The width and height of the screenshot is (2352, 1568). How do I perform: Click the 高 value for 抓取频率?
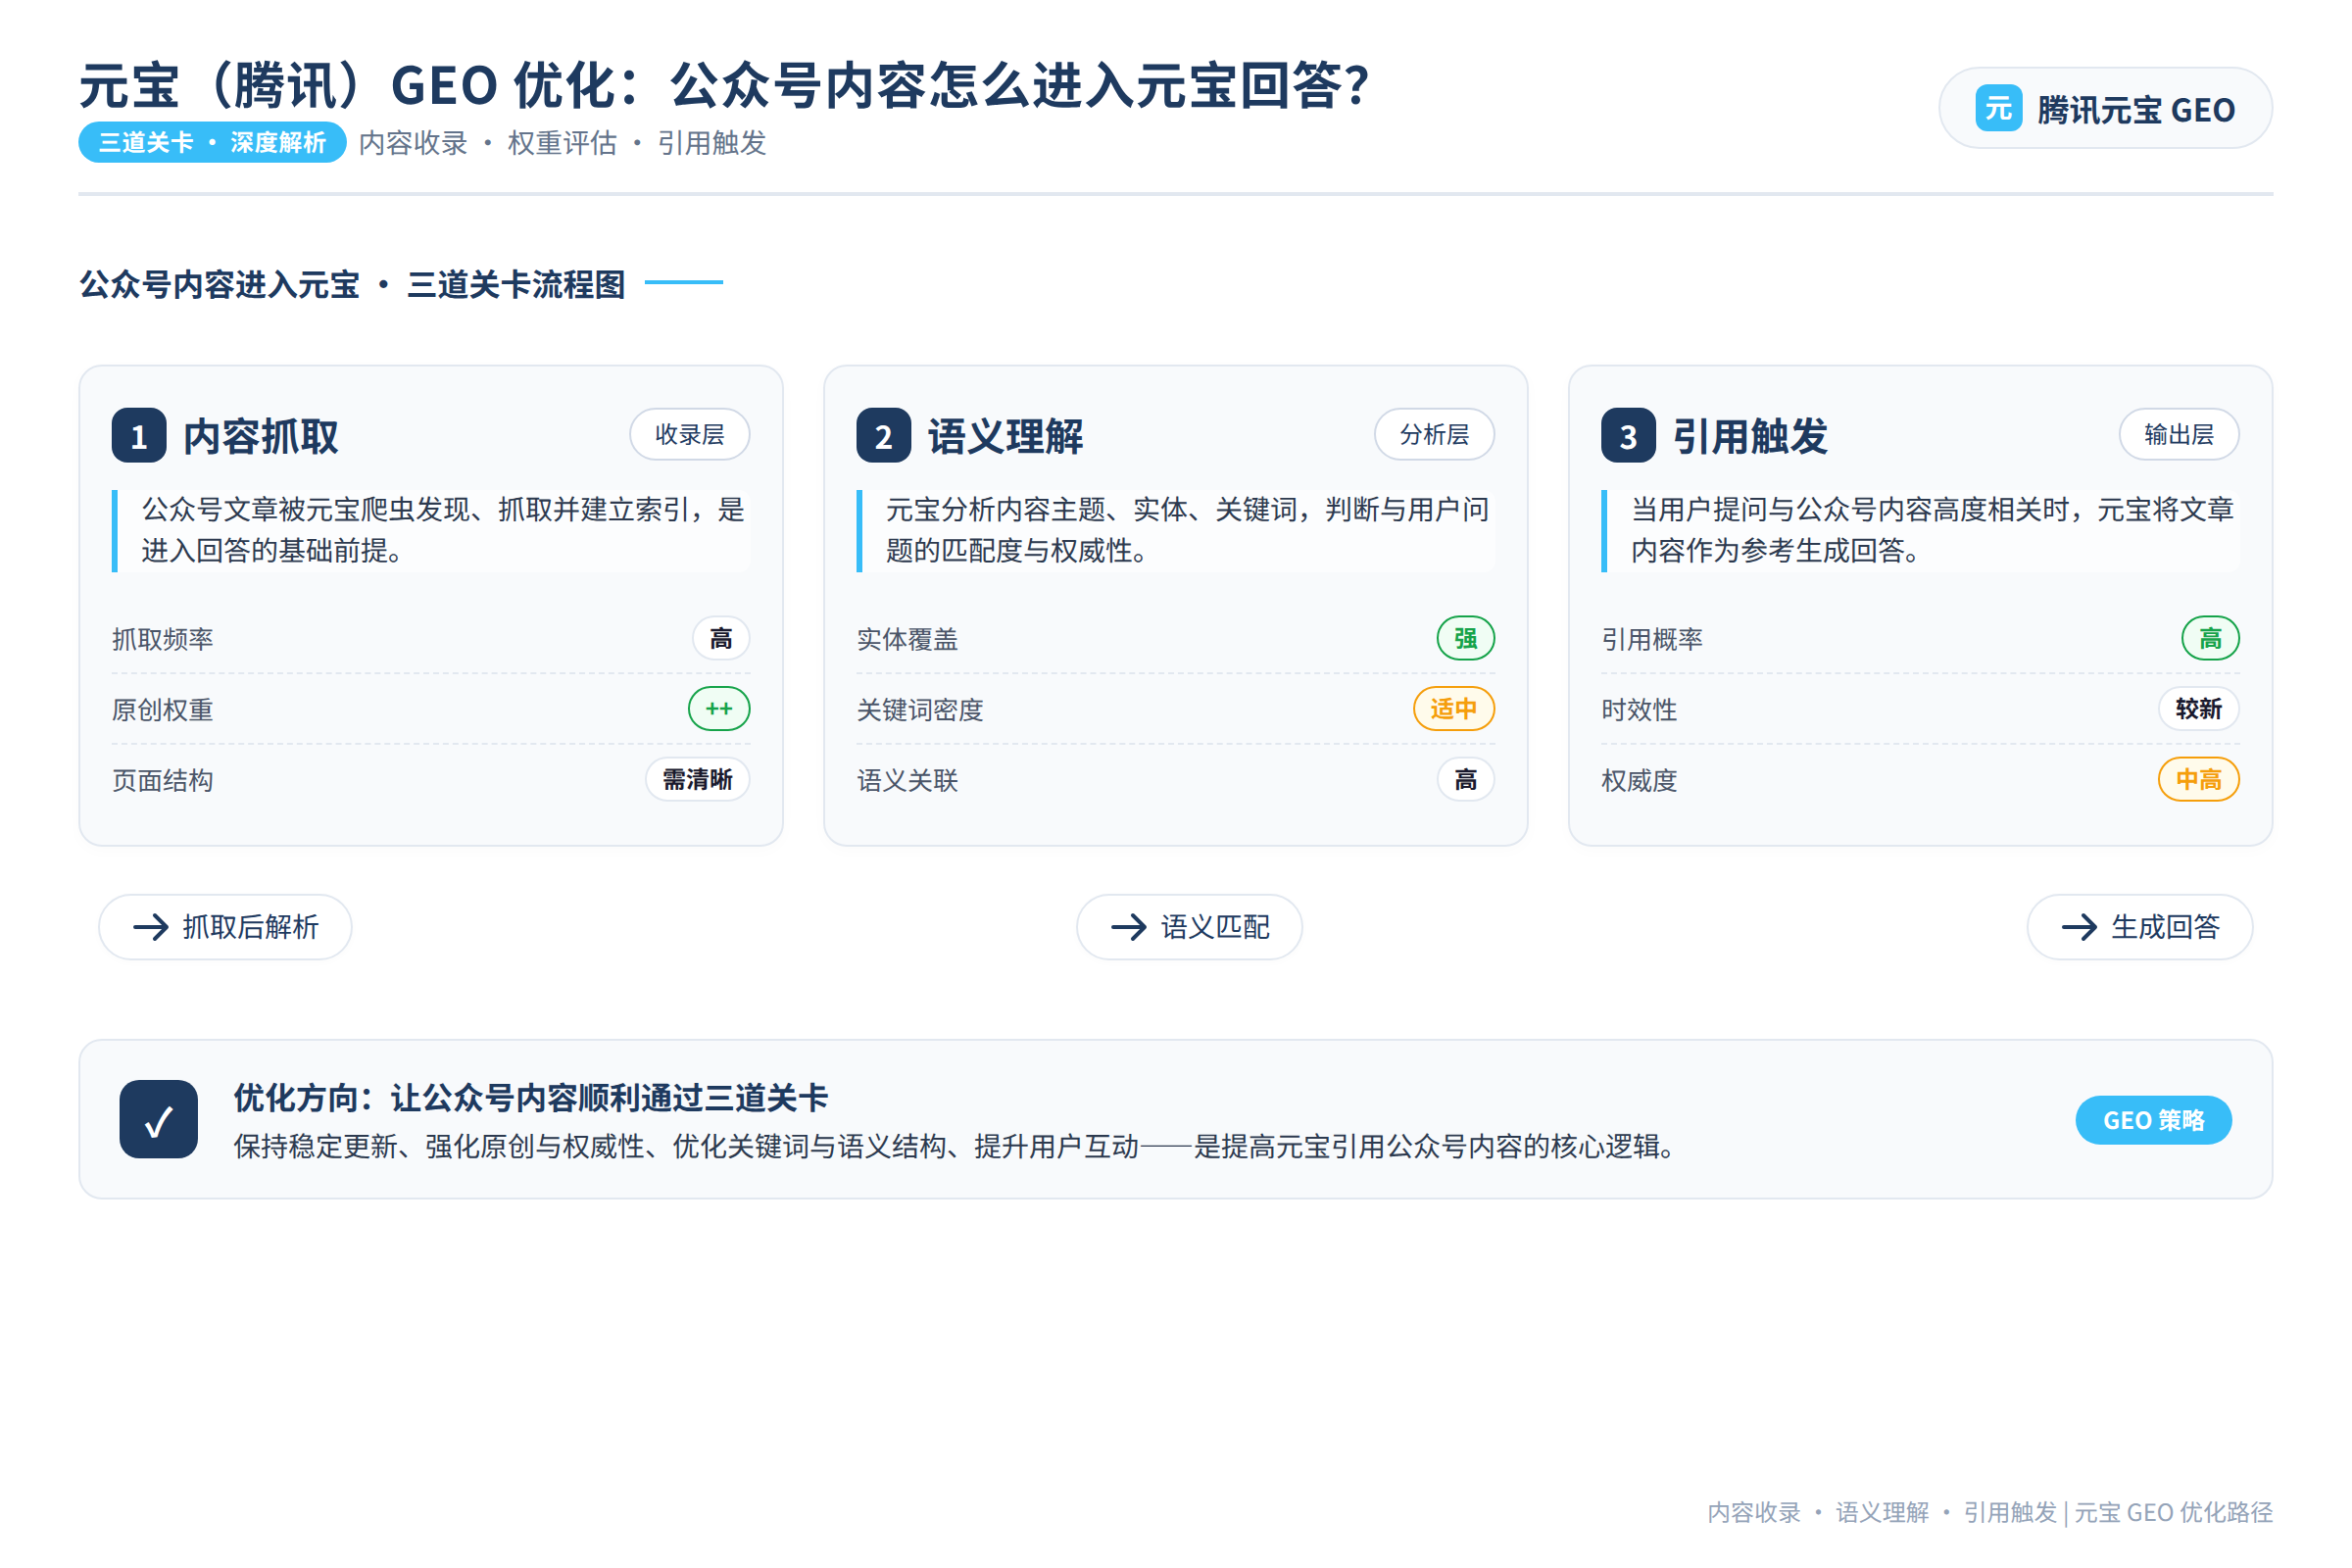[x=721, y=638]
